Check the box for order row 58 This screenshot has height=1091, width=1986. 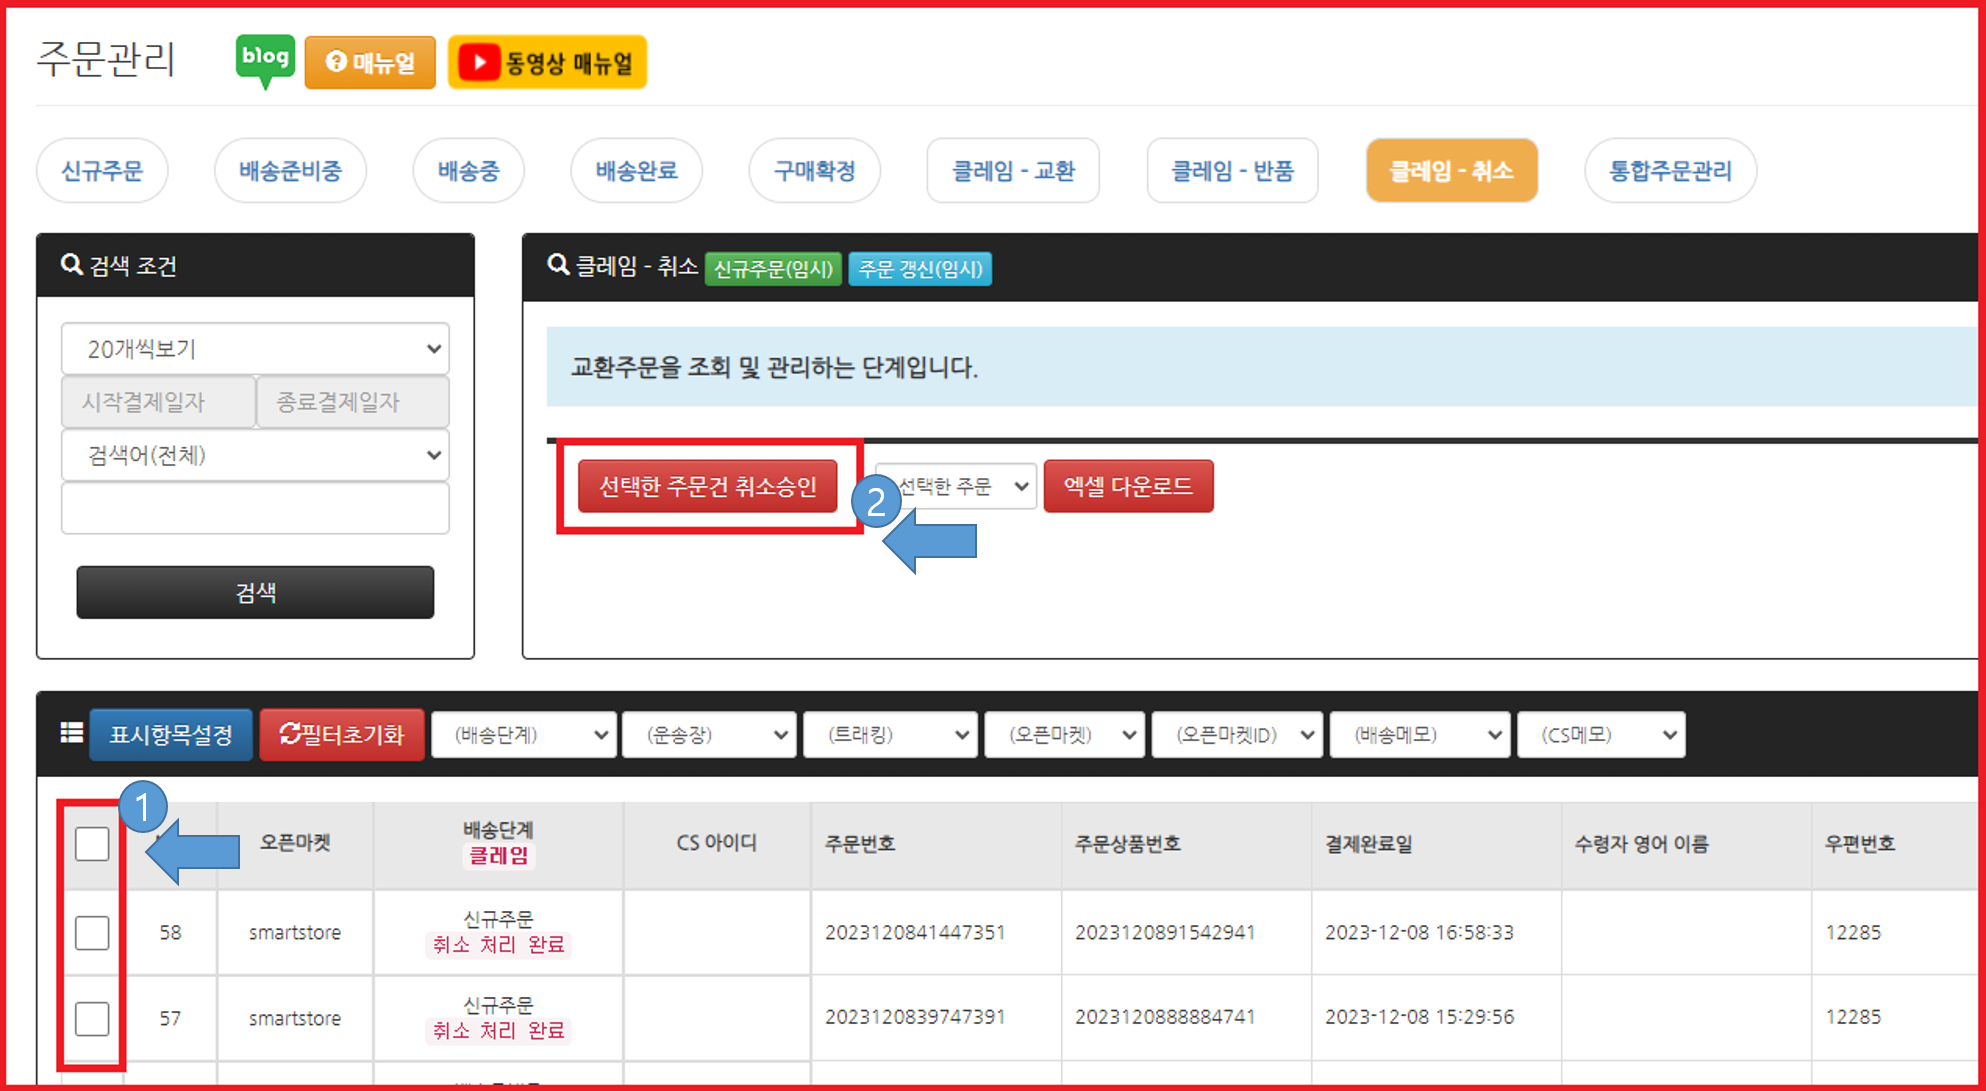[x=92, y=932]
